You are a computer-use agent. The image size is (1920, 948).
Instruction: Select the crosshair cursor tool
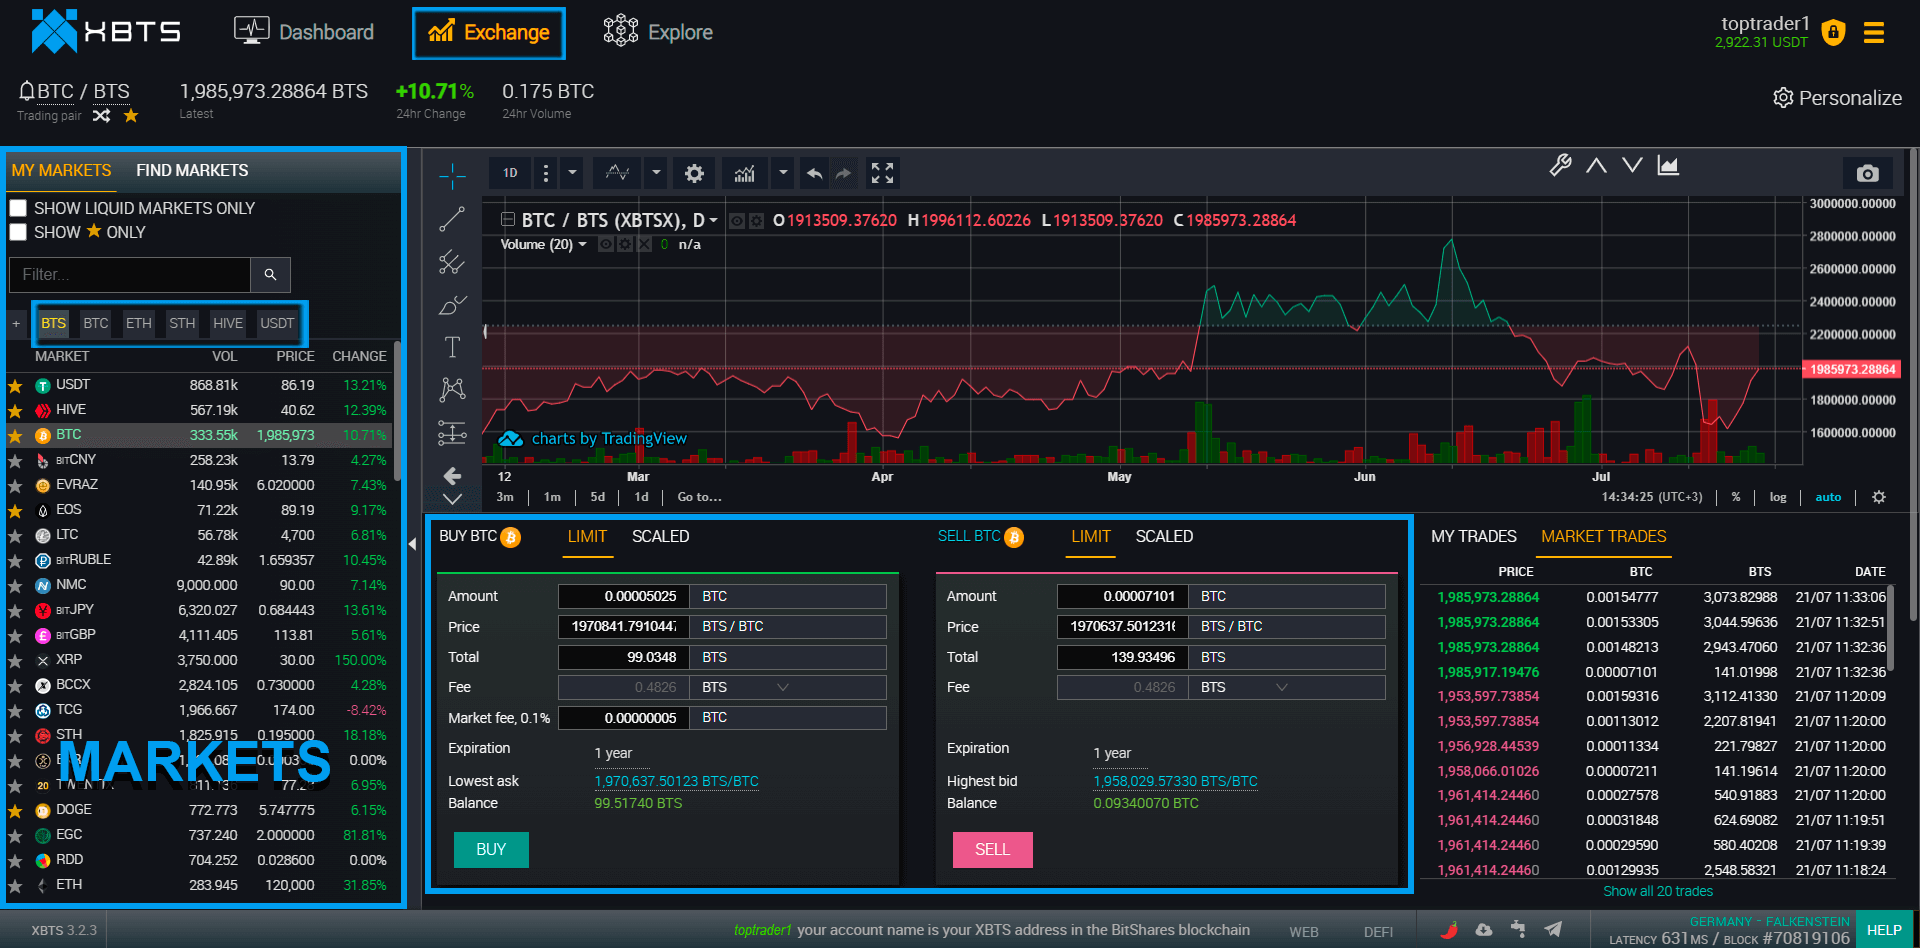(x=452, y=176)
